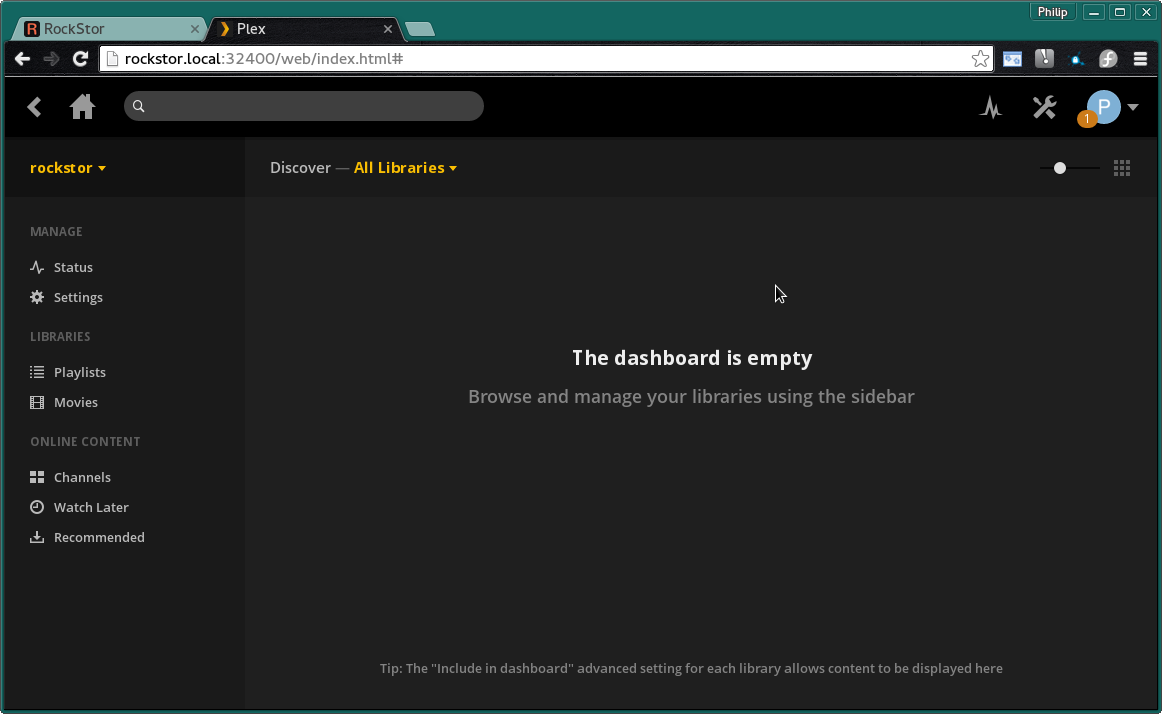
Task: Click browser forward button
Action: pyautogui.click(x=51, y=59)
